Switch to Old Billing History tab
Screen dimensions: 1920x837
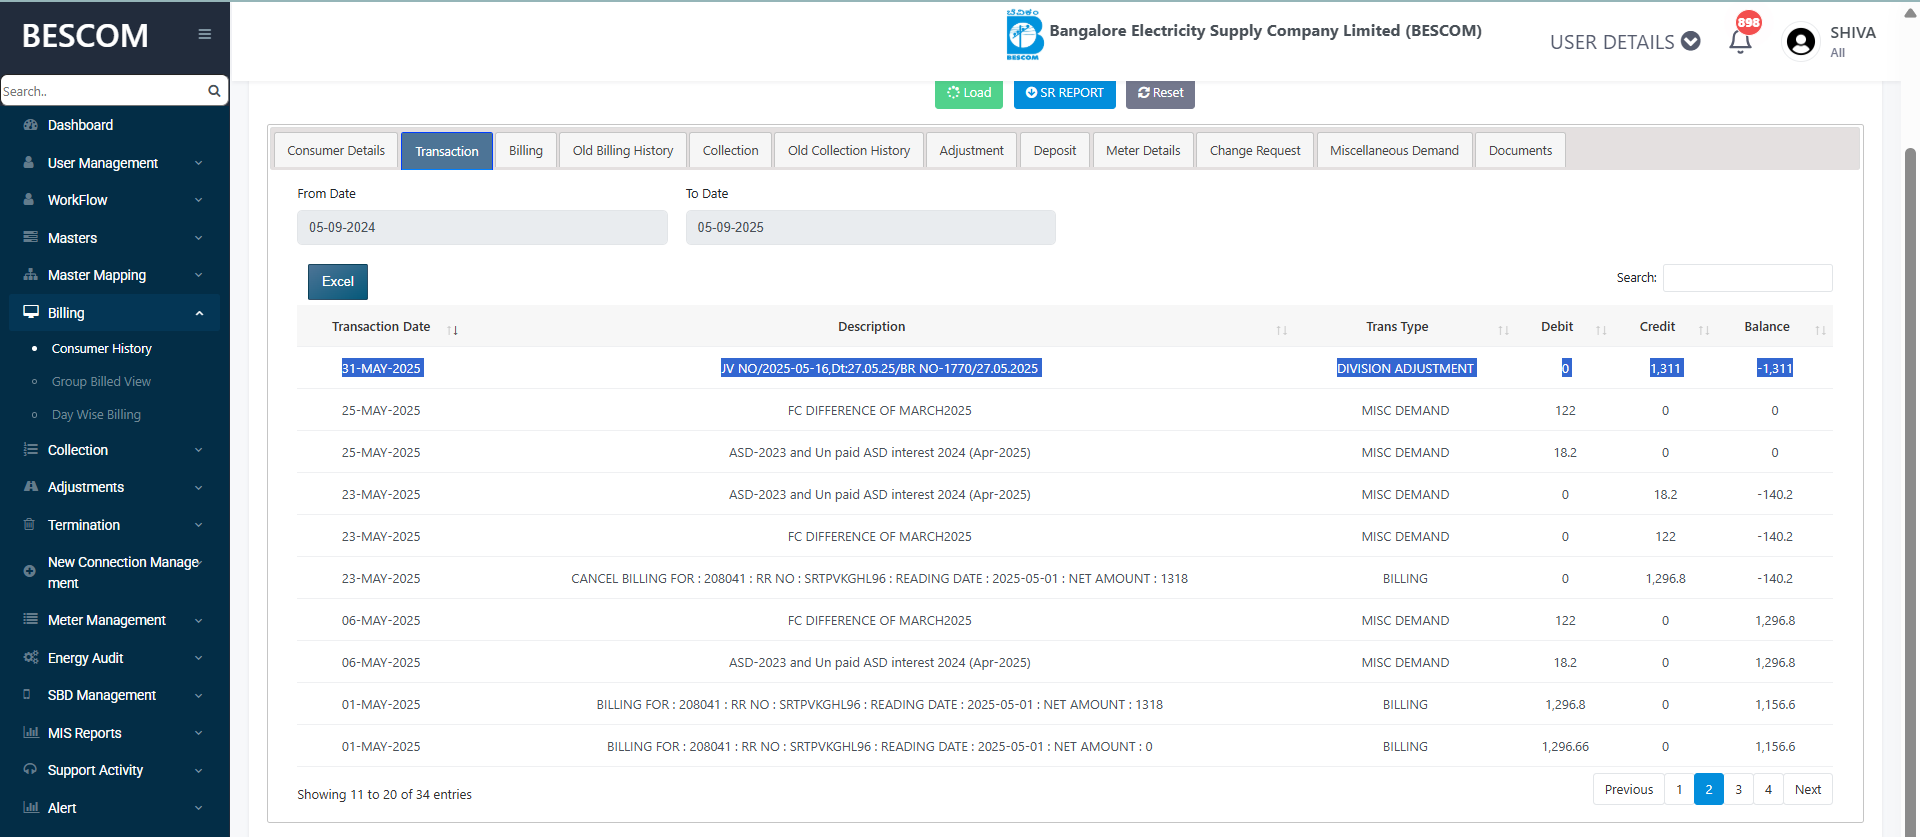(x=623, y=151)
